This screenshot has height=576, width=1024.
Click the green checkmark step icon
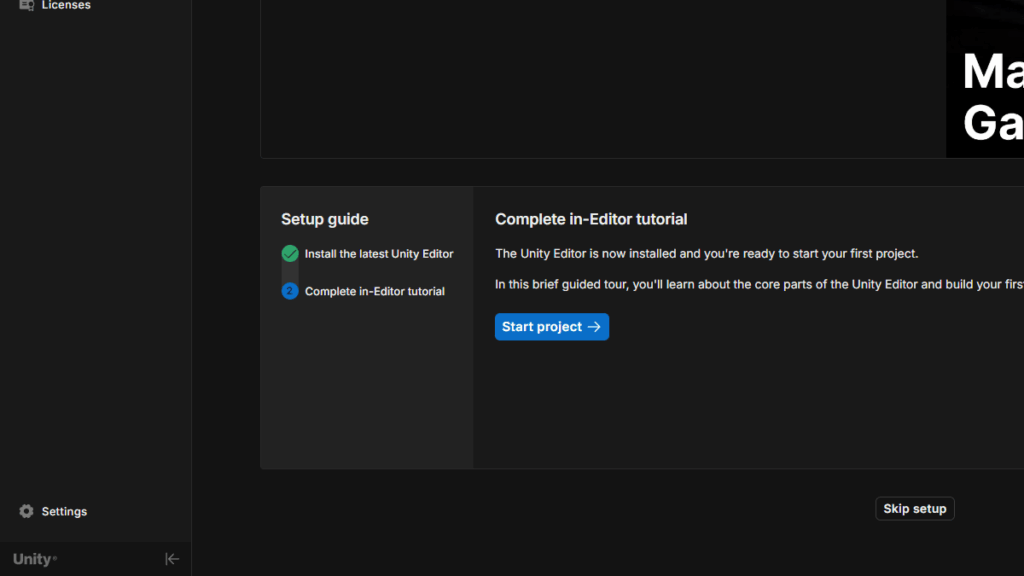point(290,254)
